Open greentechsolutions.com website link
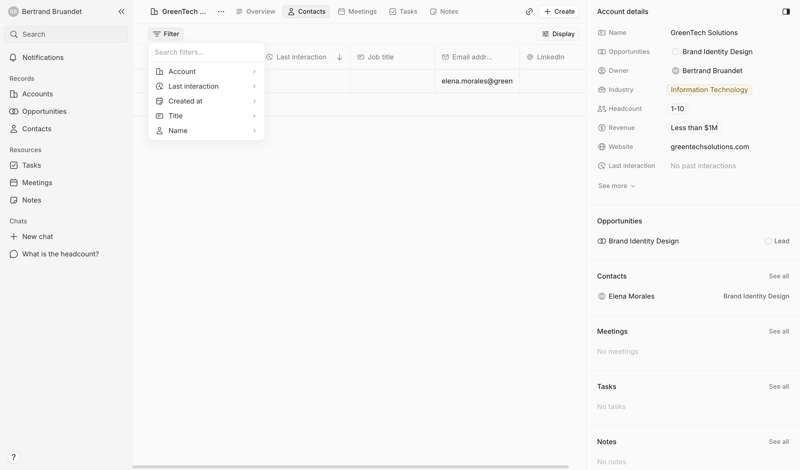This screenshot has width=800, height=470. [x=710, y=146]
